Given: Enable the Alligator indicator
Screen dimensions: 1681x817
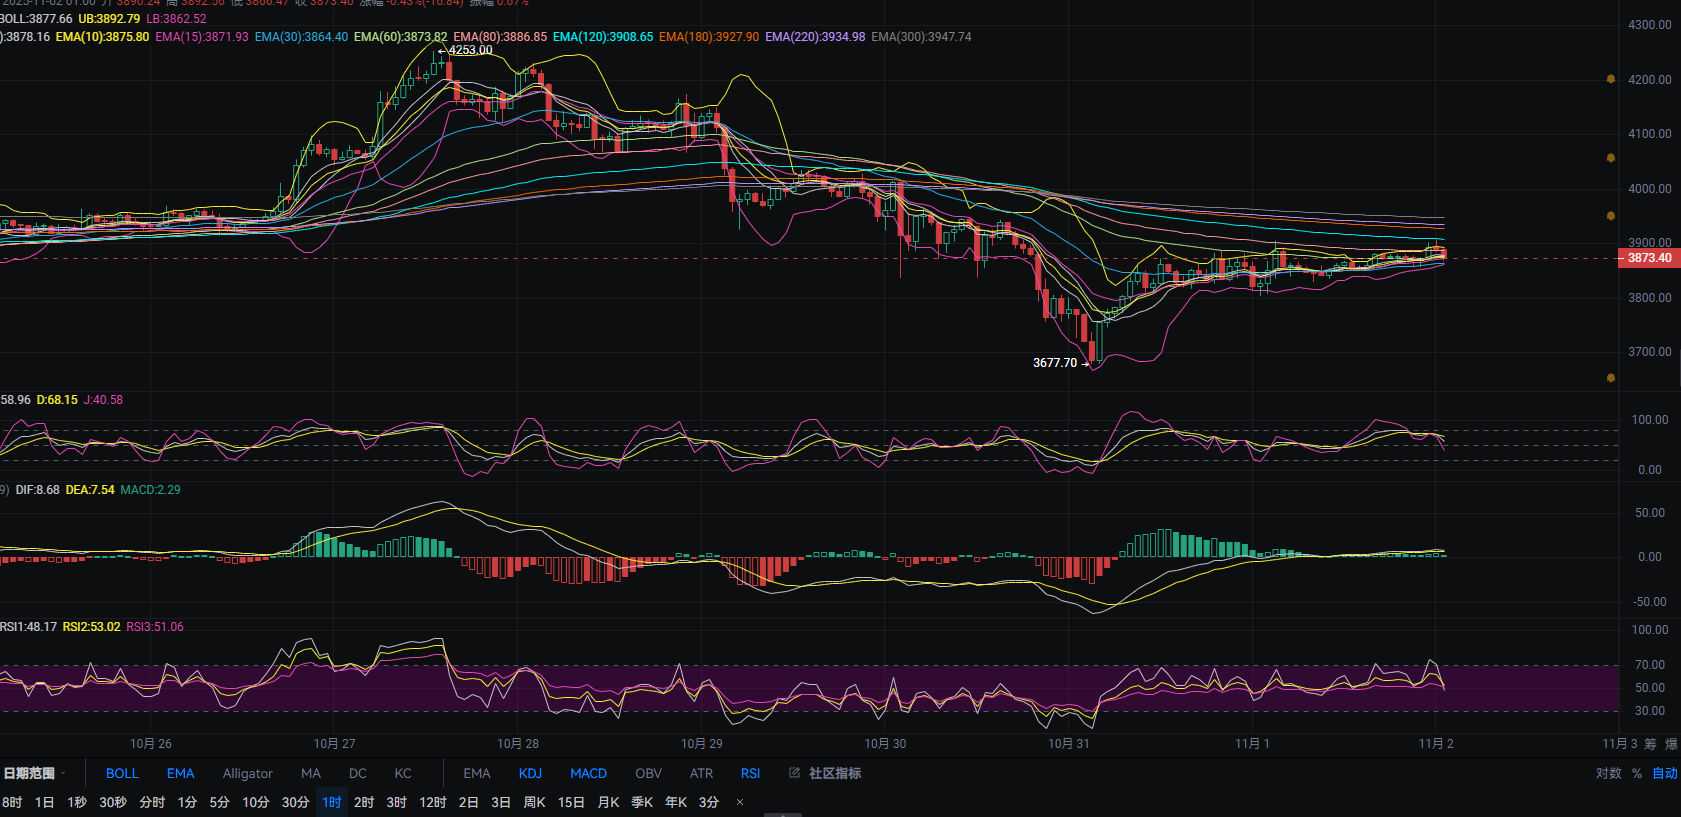Looking at the screenshot, I should click(x=247, y=773).
